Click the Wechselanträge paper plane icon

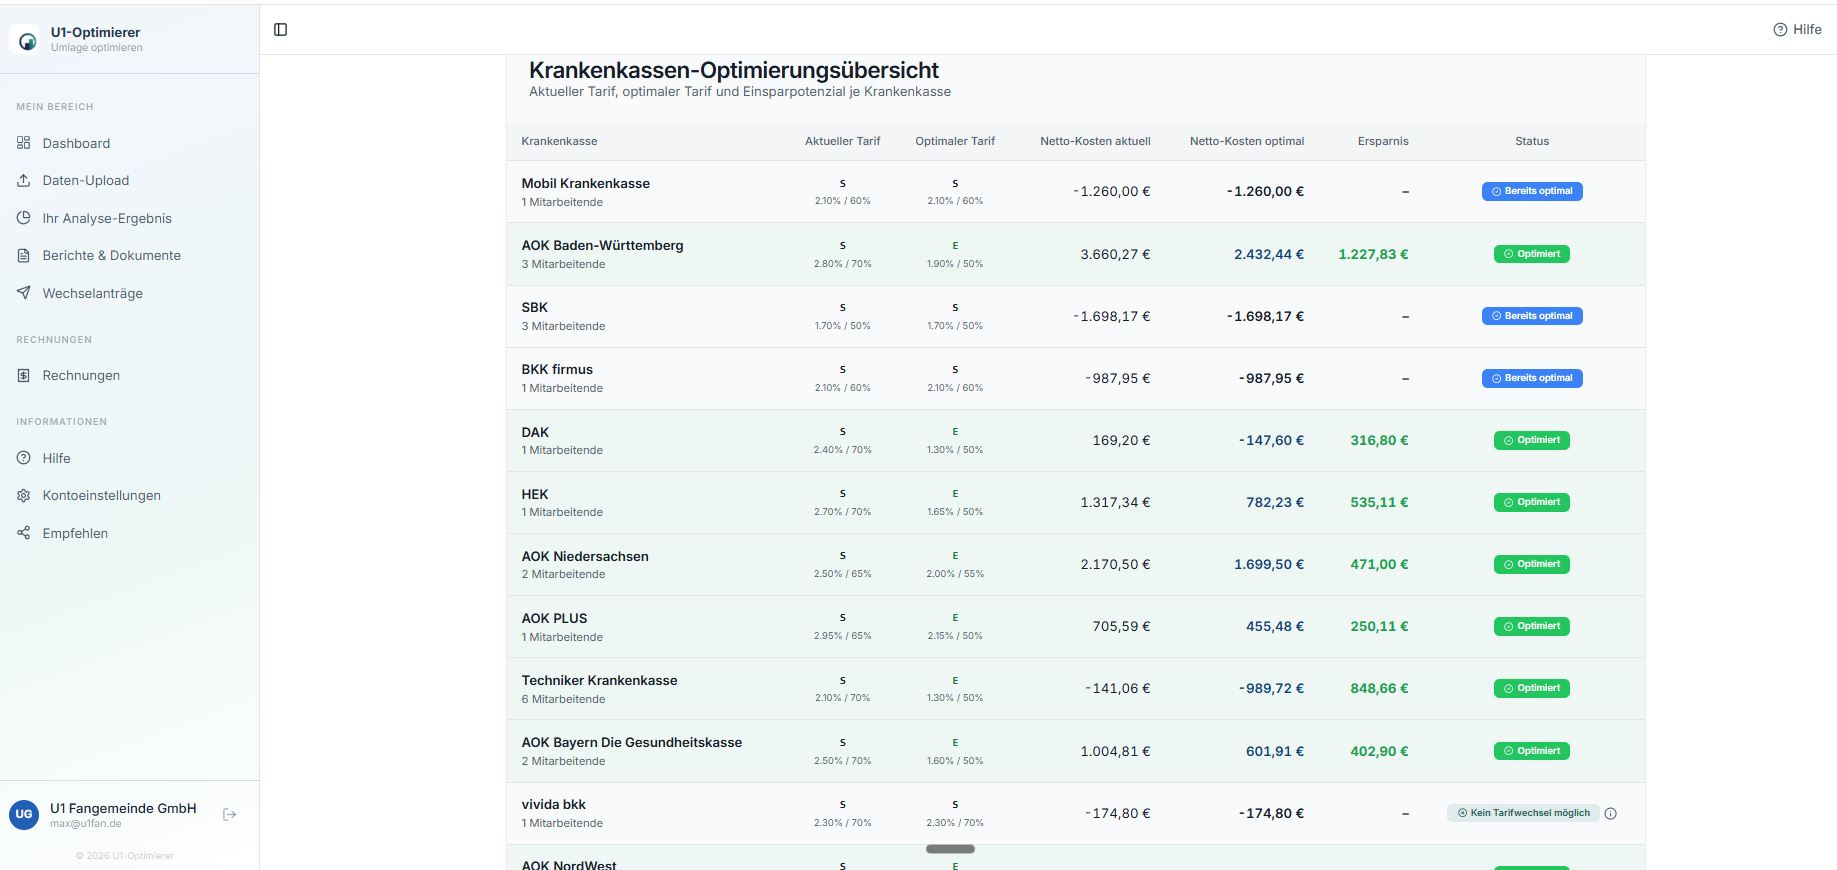tap(24, 293)
